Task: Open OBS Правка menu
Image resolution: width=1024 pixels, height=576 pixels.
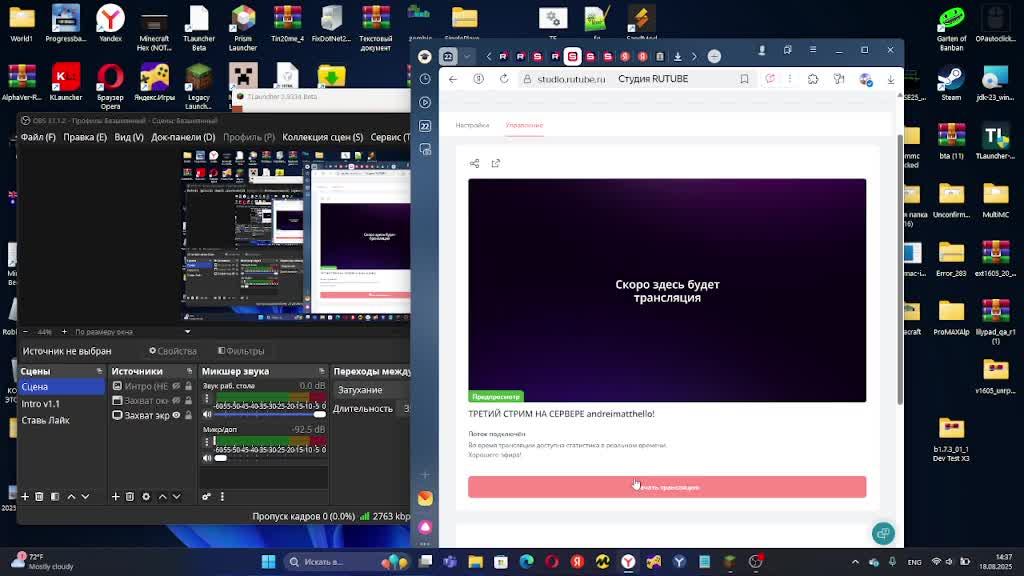Action: [x=85, y=137]
